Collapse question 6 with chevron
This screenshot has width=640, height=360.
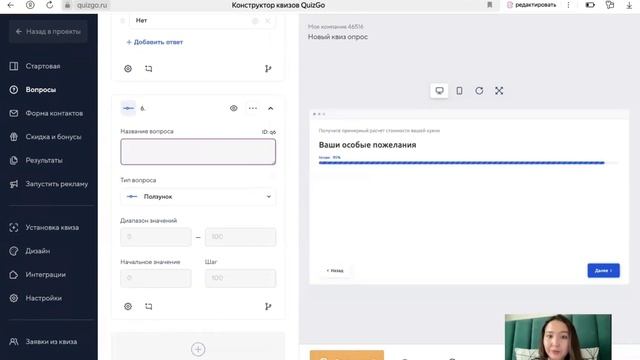pos(271,108)
